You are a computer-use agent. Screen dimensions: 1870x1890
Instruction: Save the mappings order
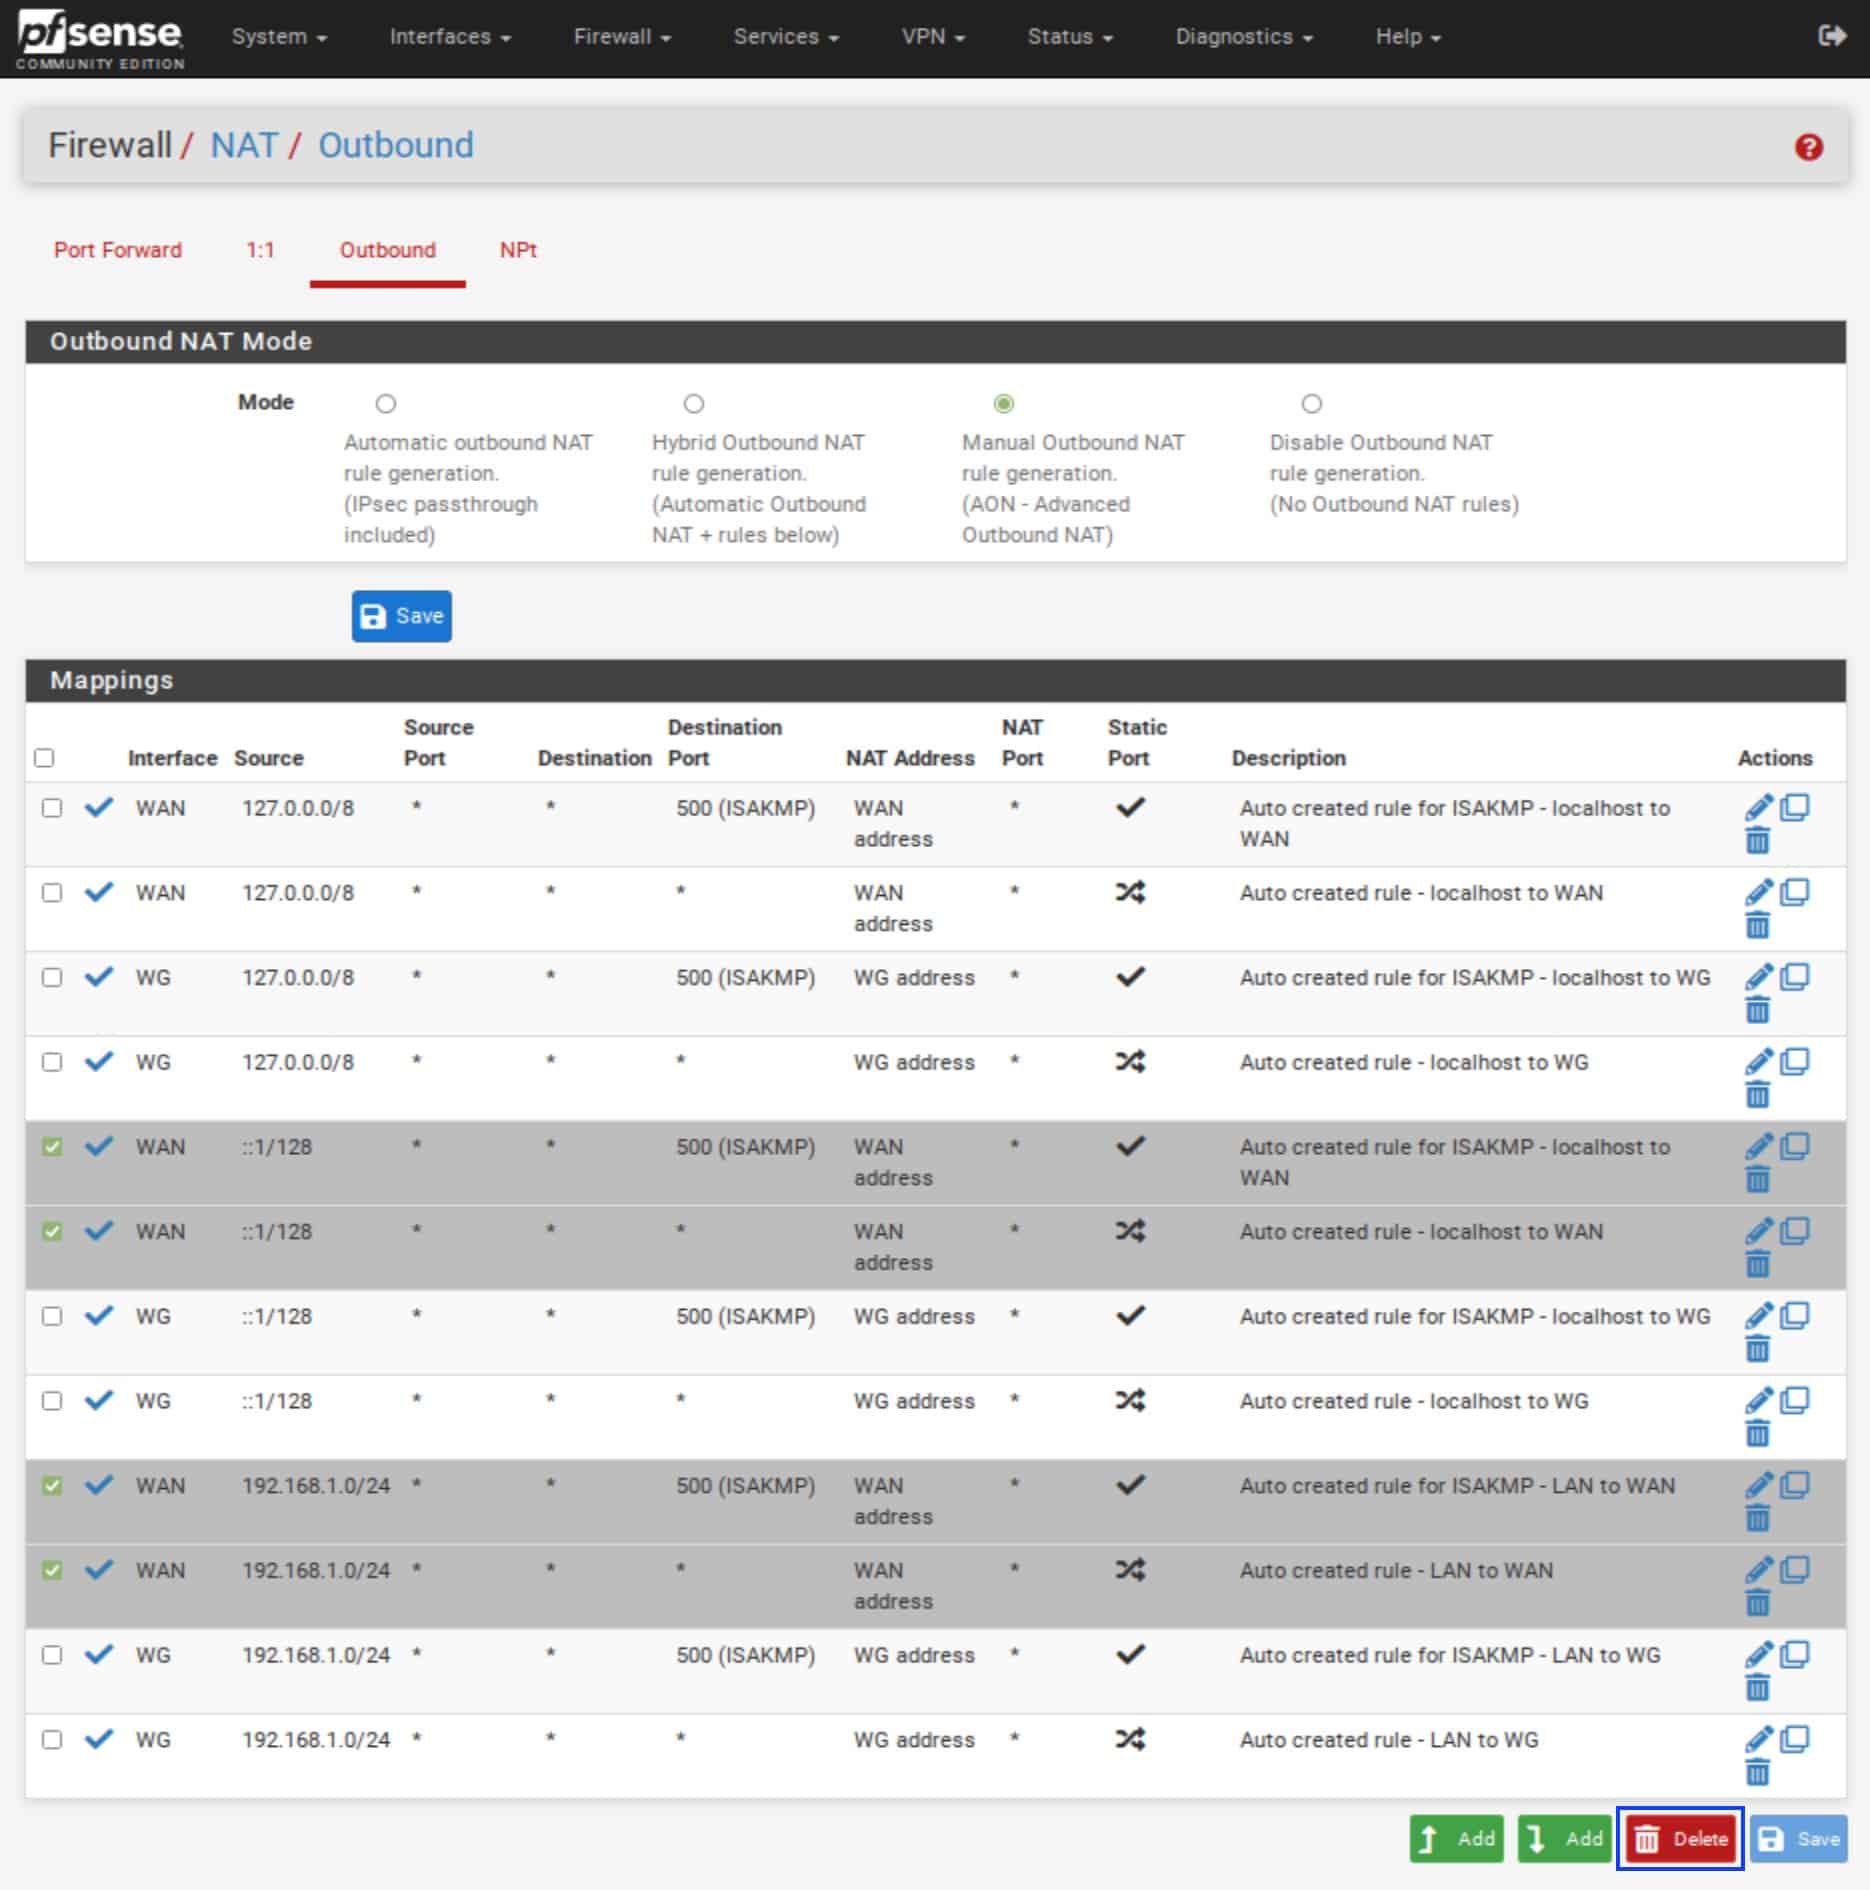[1798, 1838]
